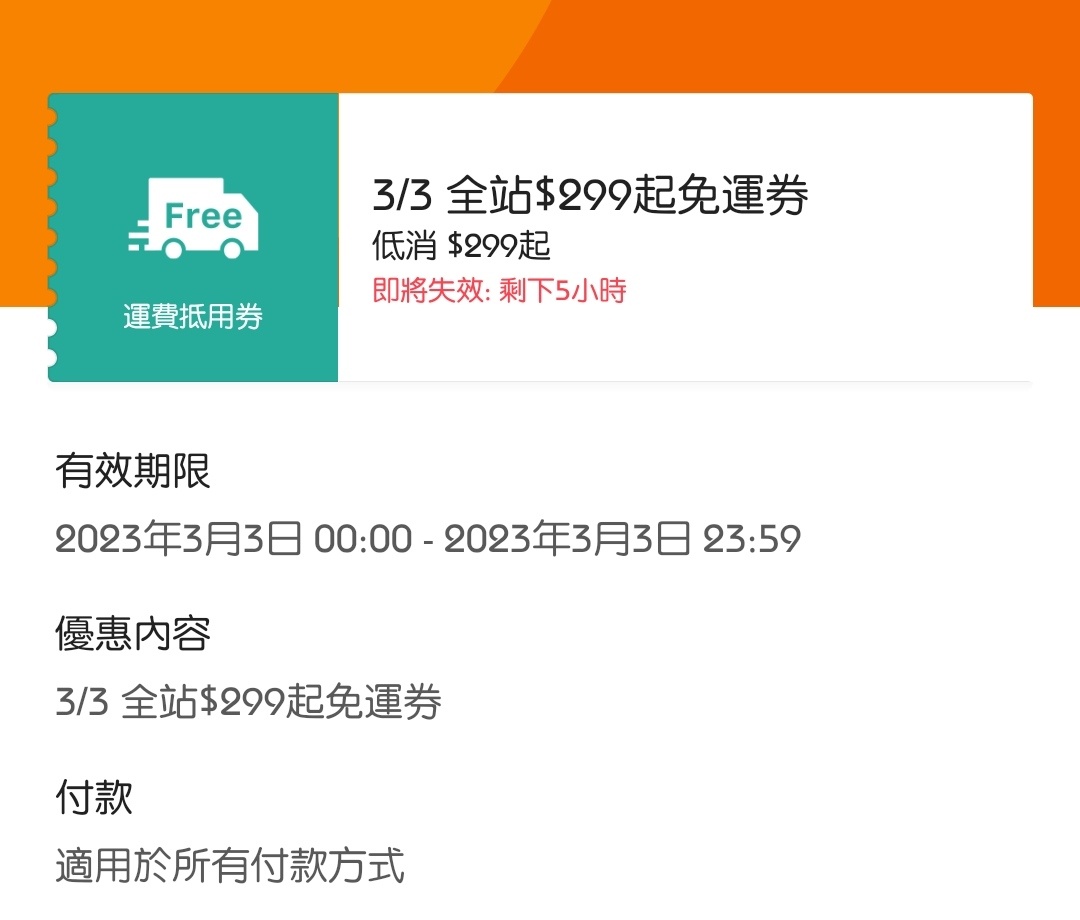This screenshot has height=920, width=1080.
Task: Select the end date 2023年3月3日 23:59
Action: 622,540
